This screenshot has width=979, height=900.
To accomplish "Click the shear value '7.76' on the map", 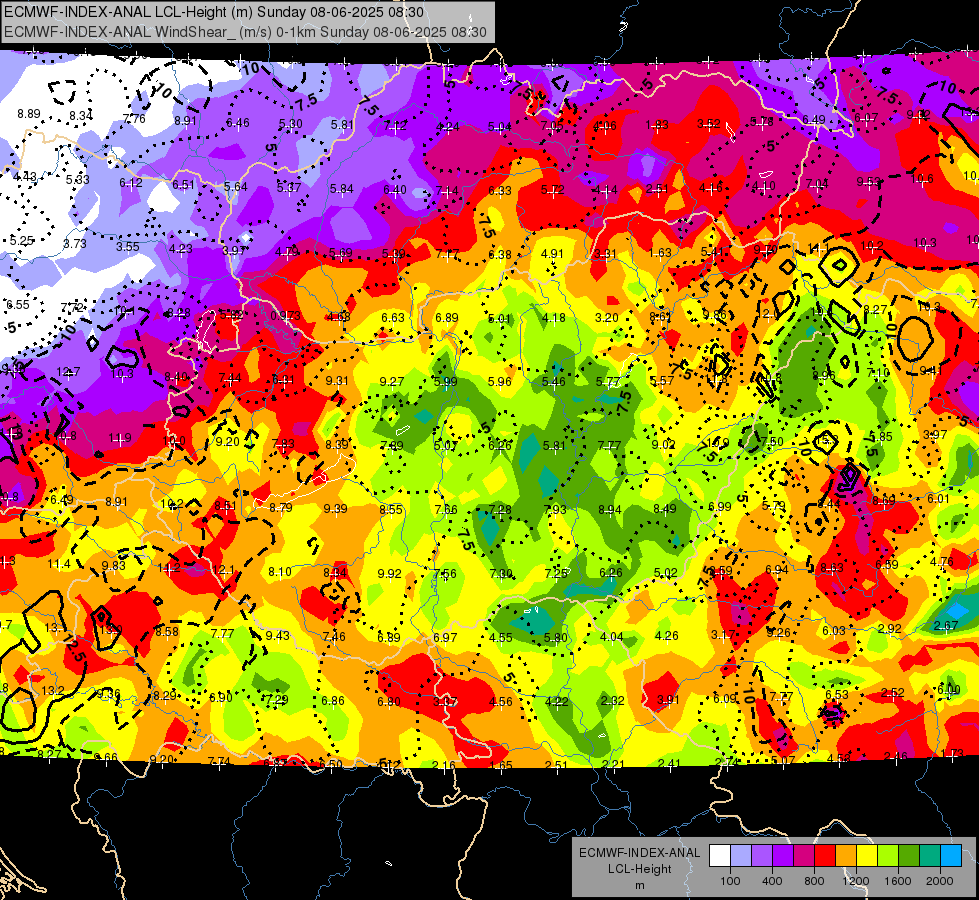I will 134,119.
